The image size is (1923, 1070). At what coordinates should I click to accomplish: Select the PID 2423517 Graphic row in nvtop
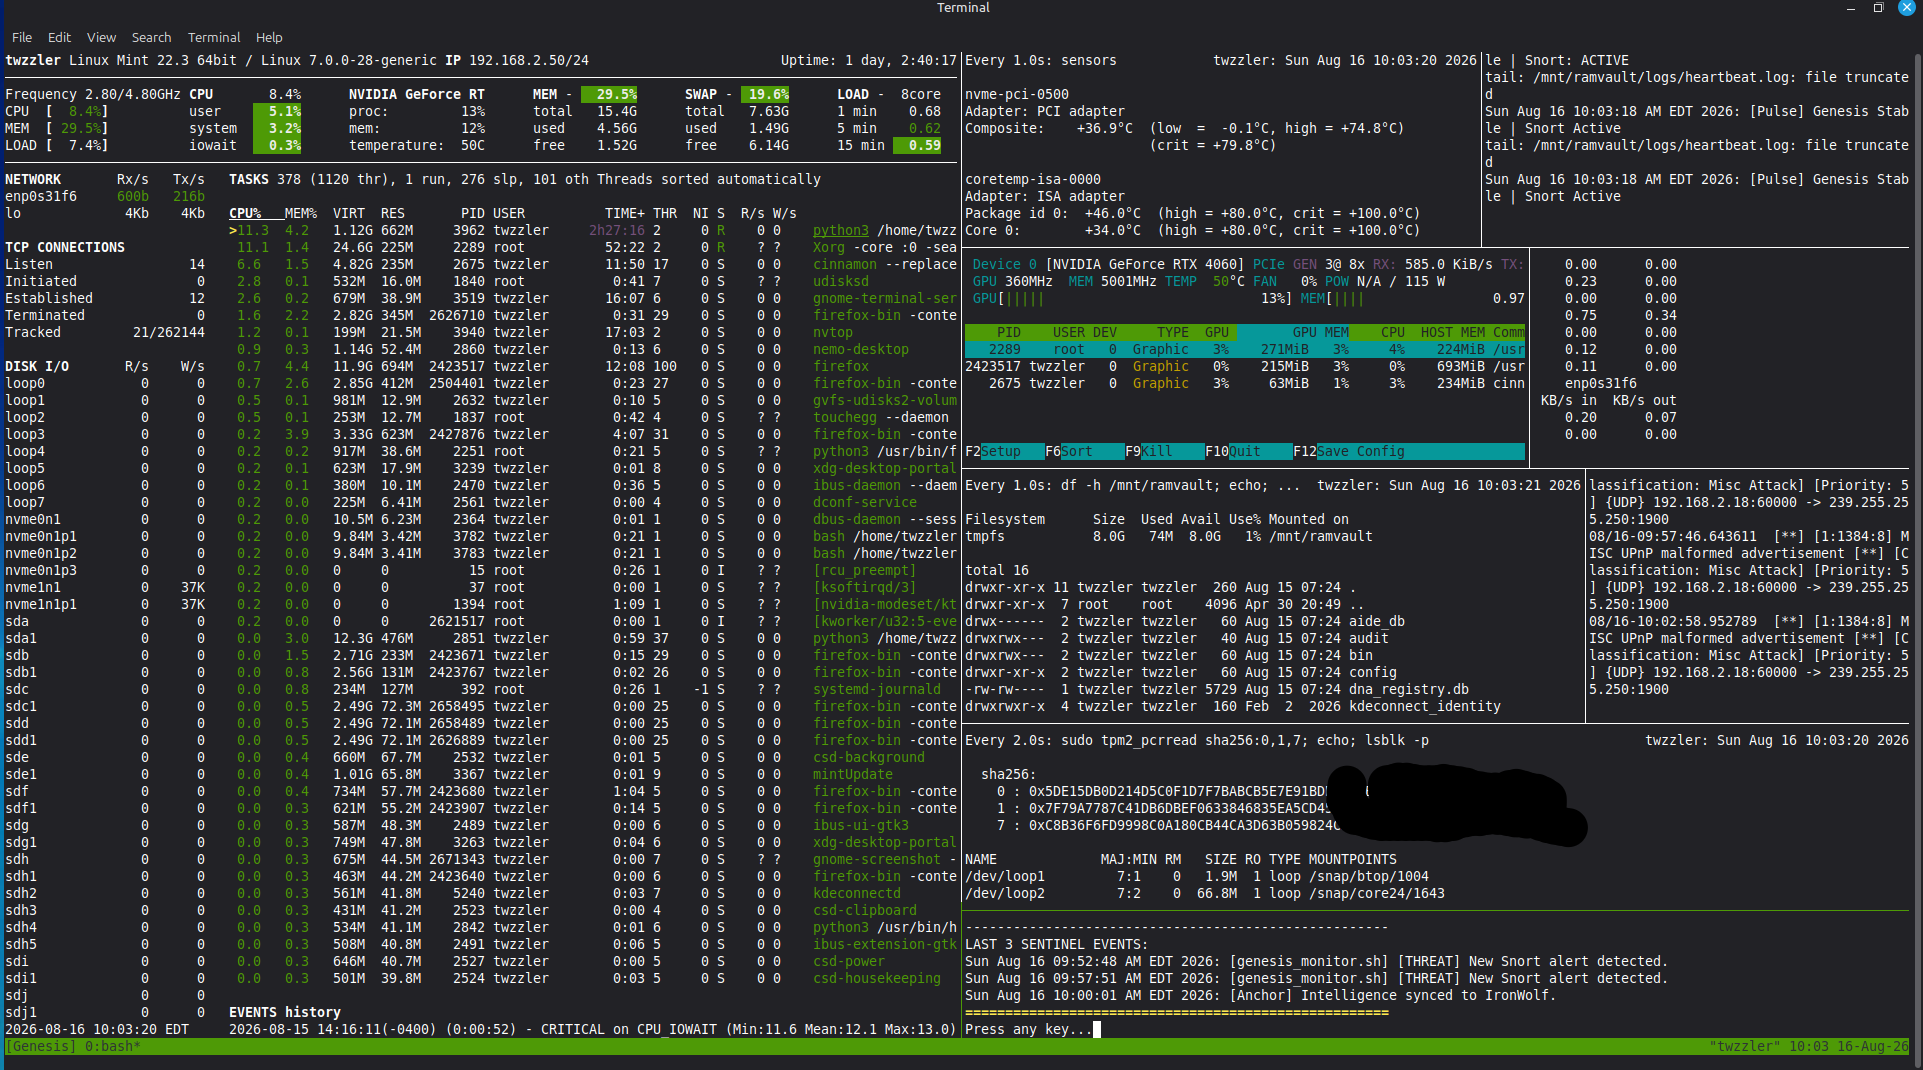click(x=1245, y=366)
